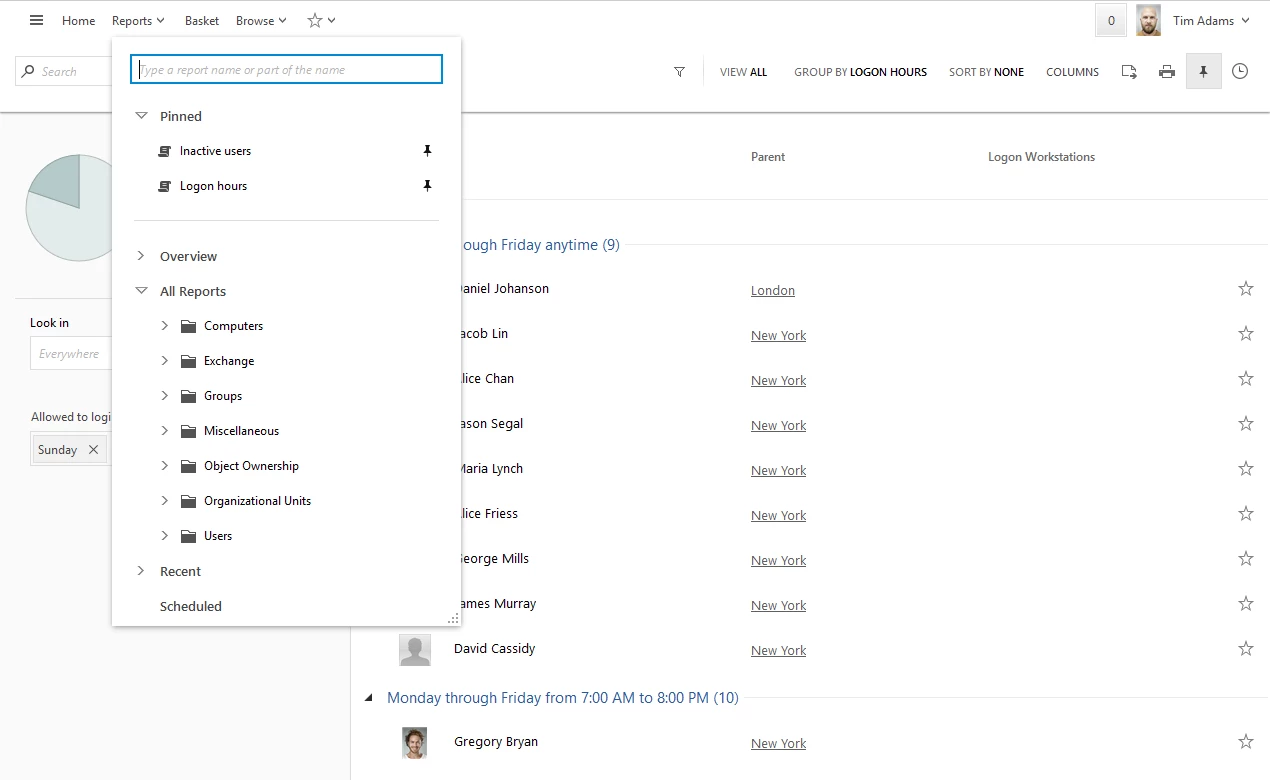Change GROUP BY LOGON HOURS setting

coord(861,72)
